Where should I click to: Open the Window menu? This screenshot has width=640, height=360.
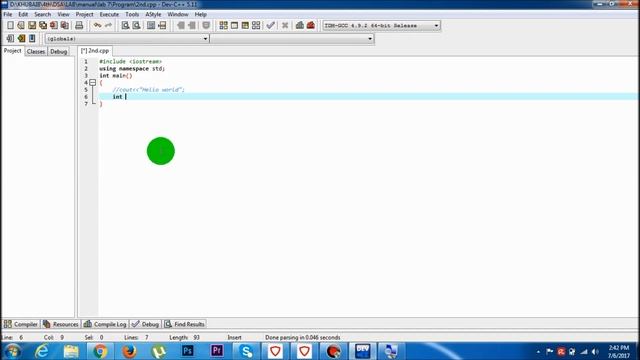[178, 14]
